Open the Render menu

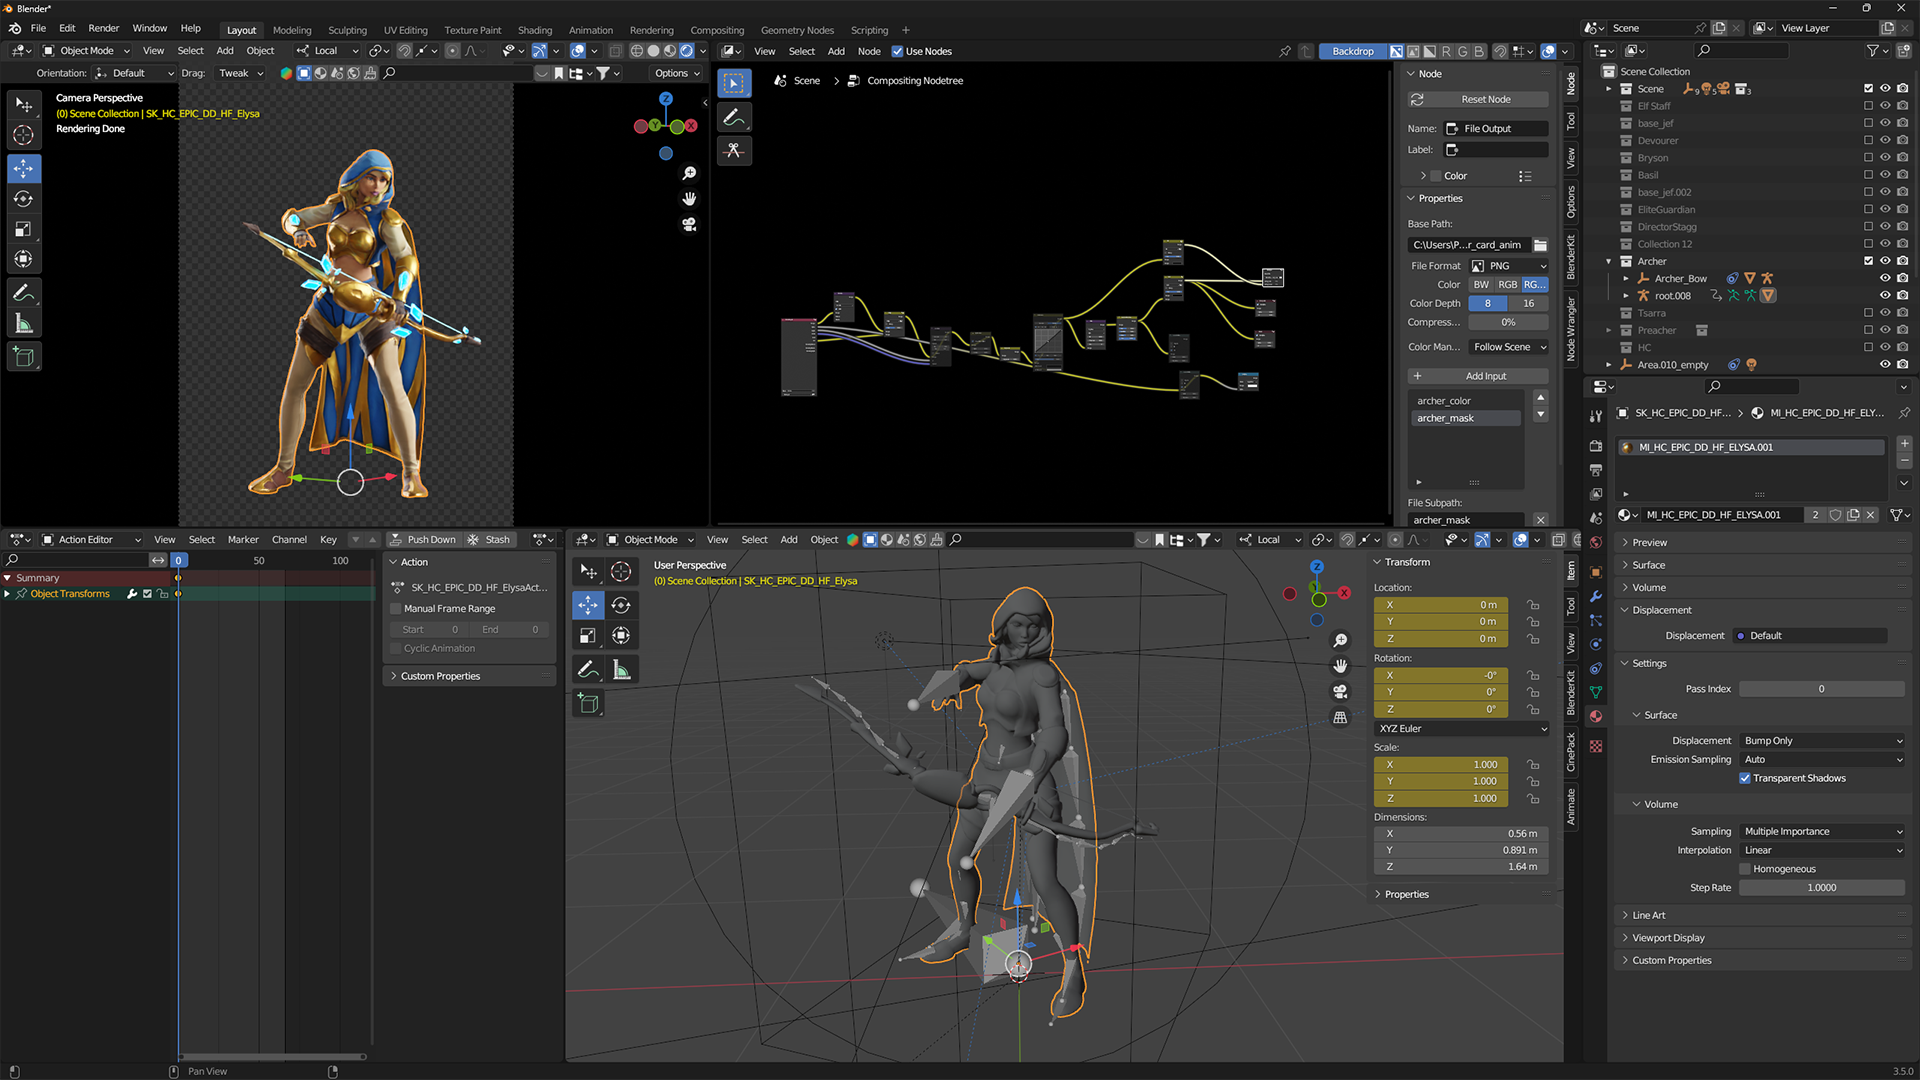103,28
